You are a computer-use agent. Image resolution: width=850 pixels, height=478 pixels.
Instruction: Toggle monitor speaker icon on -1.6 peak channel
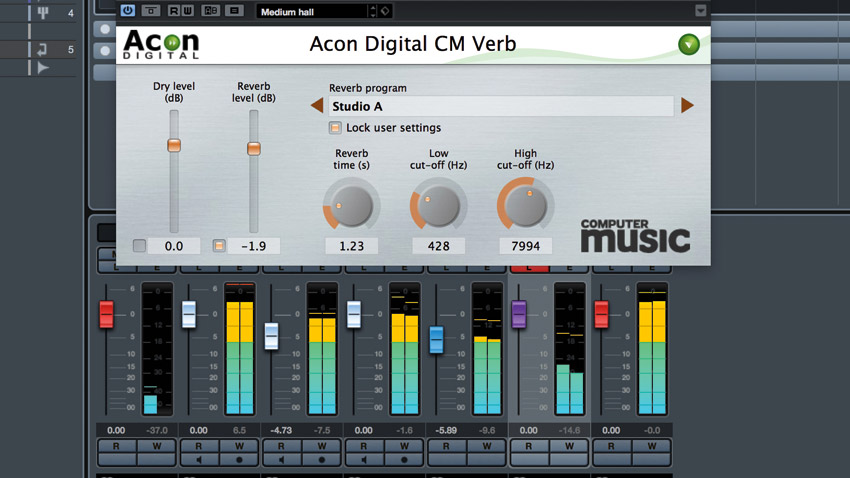(364, 460)
